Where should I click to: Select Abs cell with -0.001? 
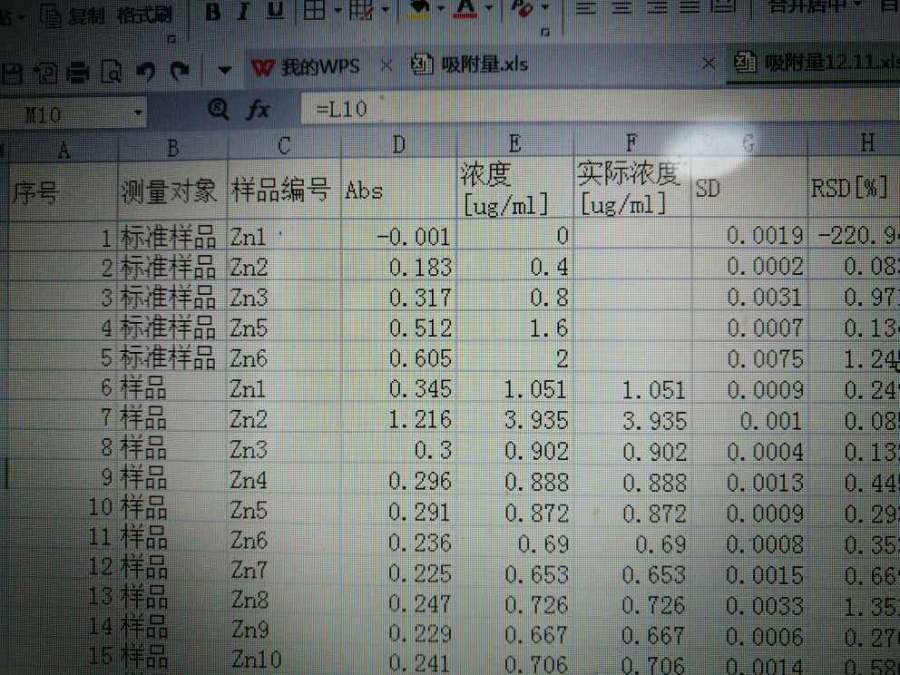[x=399, y=236]
